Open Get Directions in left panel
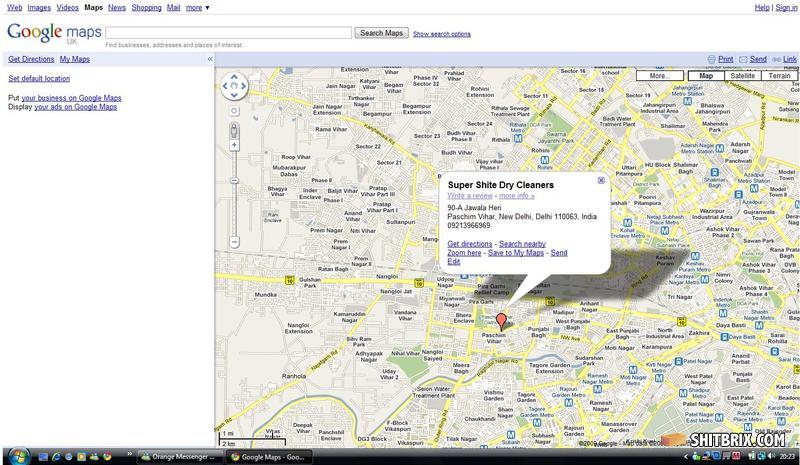 (31, 59)
